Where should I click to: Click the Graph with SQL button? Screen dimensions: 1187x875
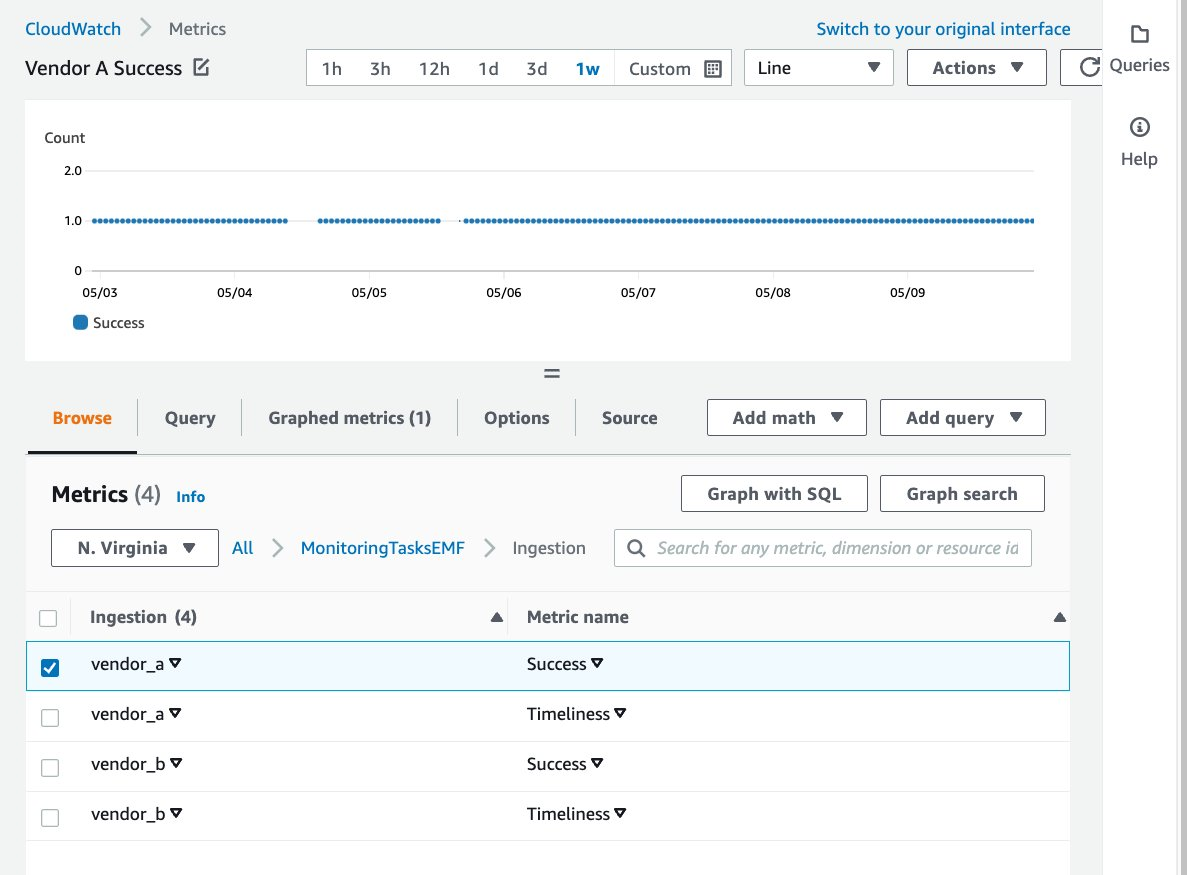[x=774, y=493]
